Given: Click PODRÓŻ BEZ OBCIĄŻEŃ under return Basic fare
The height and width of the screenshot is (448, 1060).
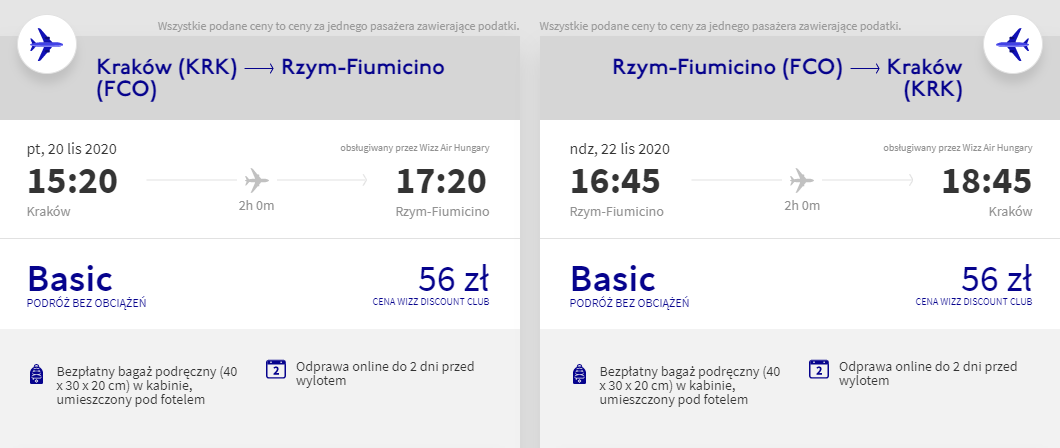Looking at the screenshot, I should pos(629,303).
